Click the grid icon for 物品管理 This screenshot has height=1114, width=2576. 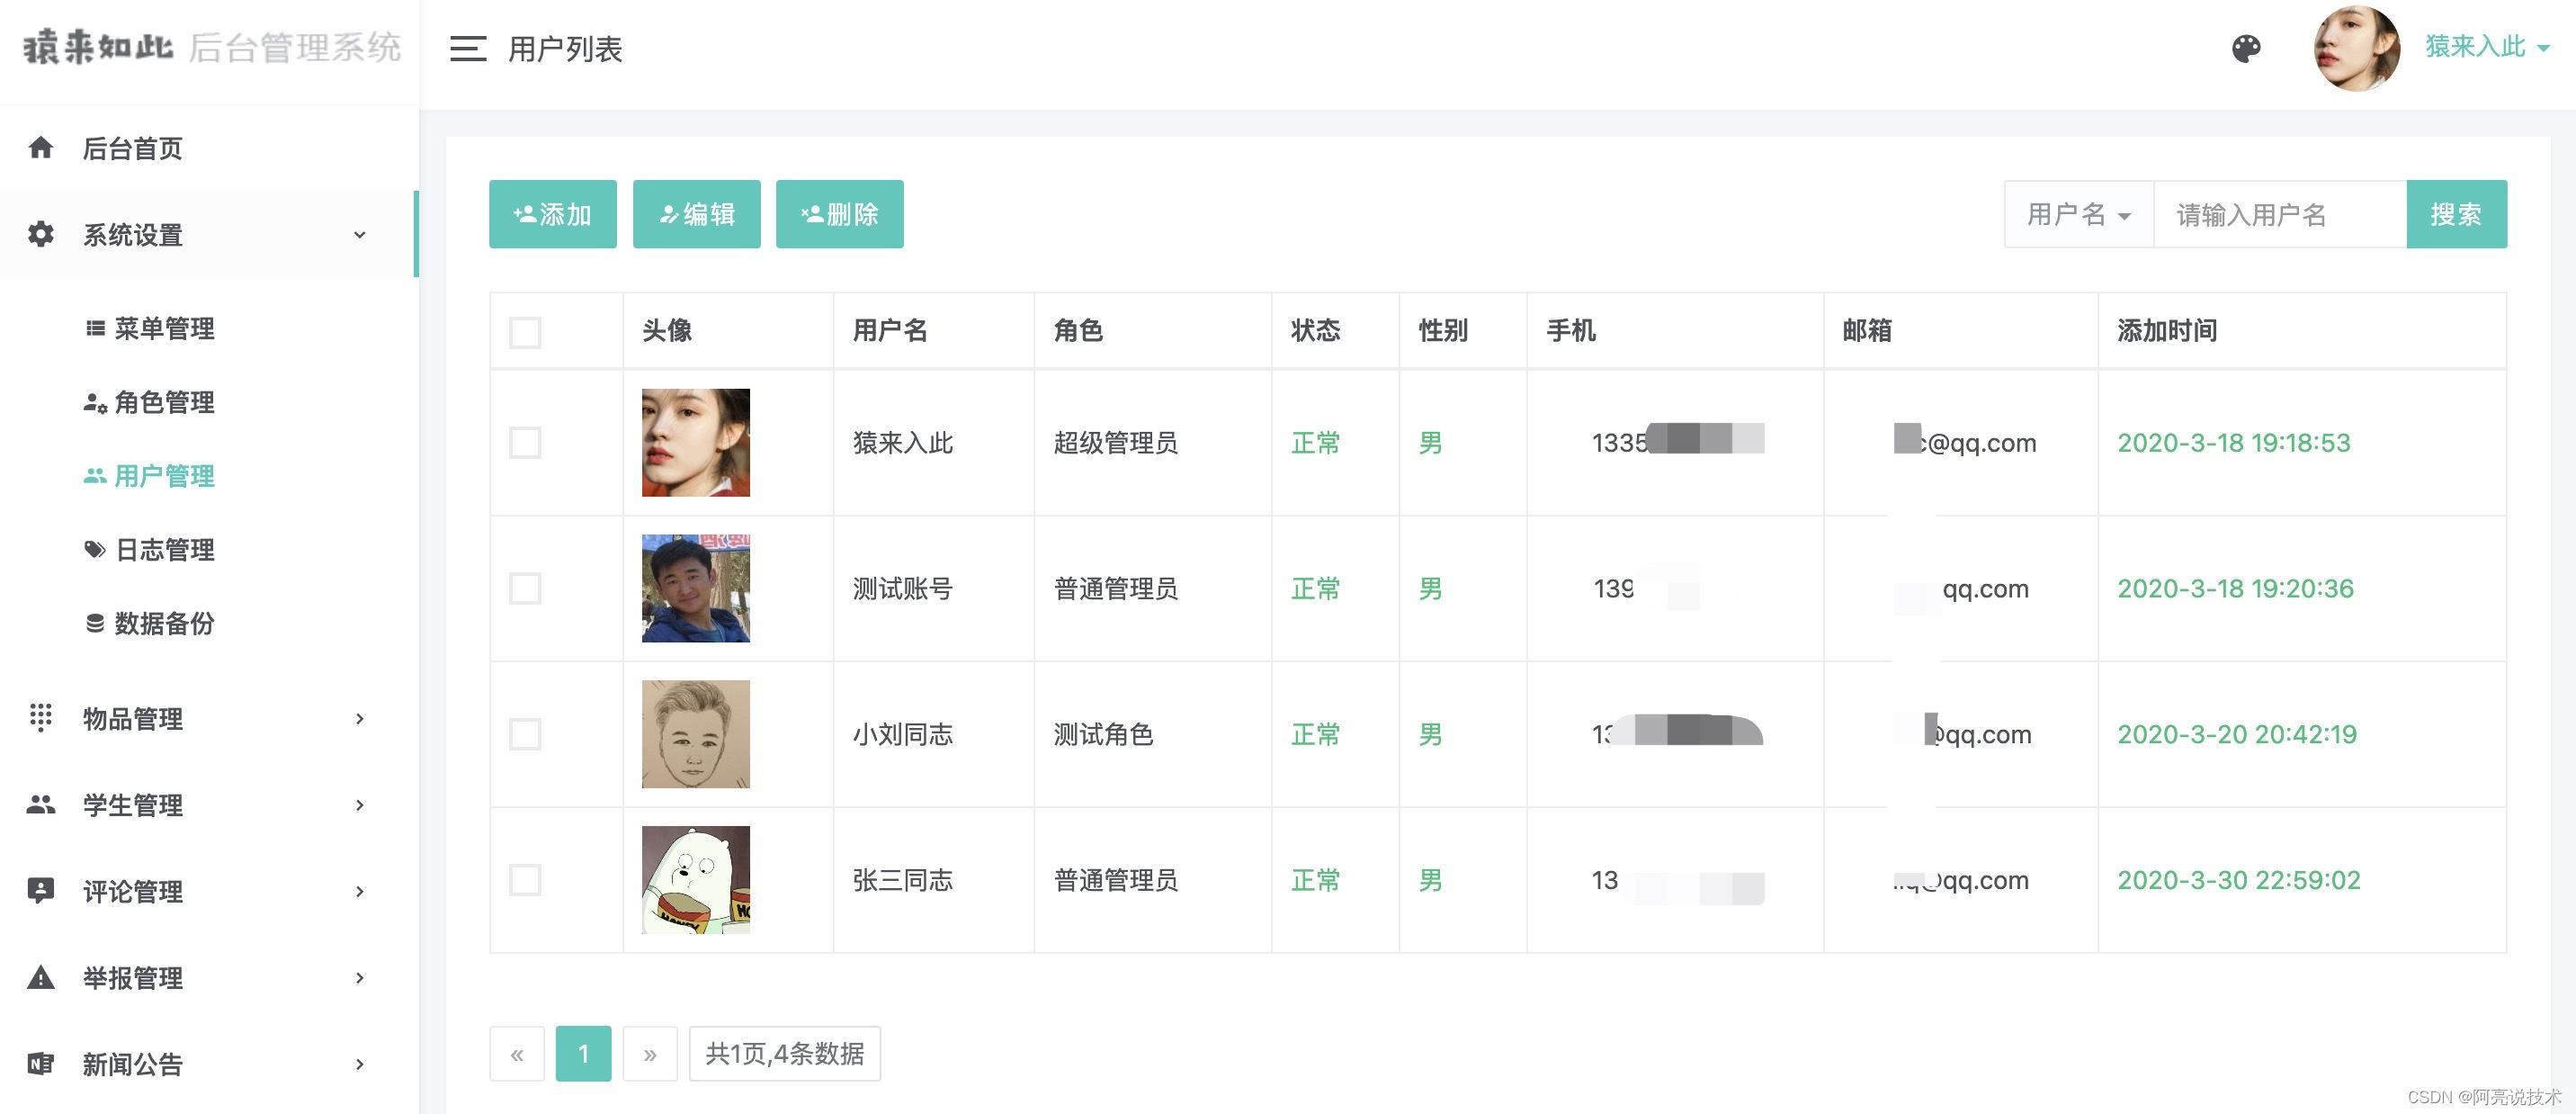41,718
